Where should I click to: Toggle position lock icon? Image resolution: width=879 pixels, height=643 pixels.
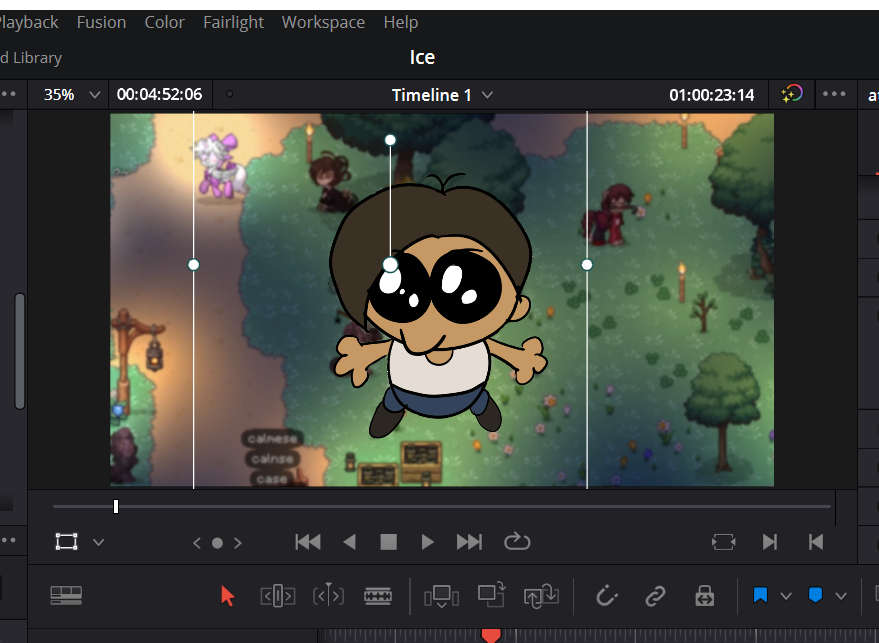705,595
